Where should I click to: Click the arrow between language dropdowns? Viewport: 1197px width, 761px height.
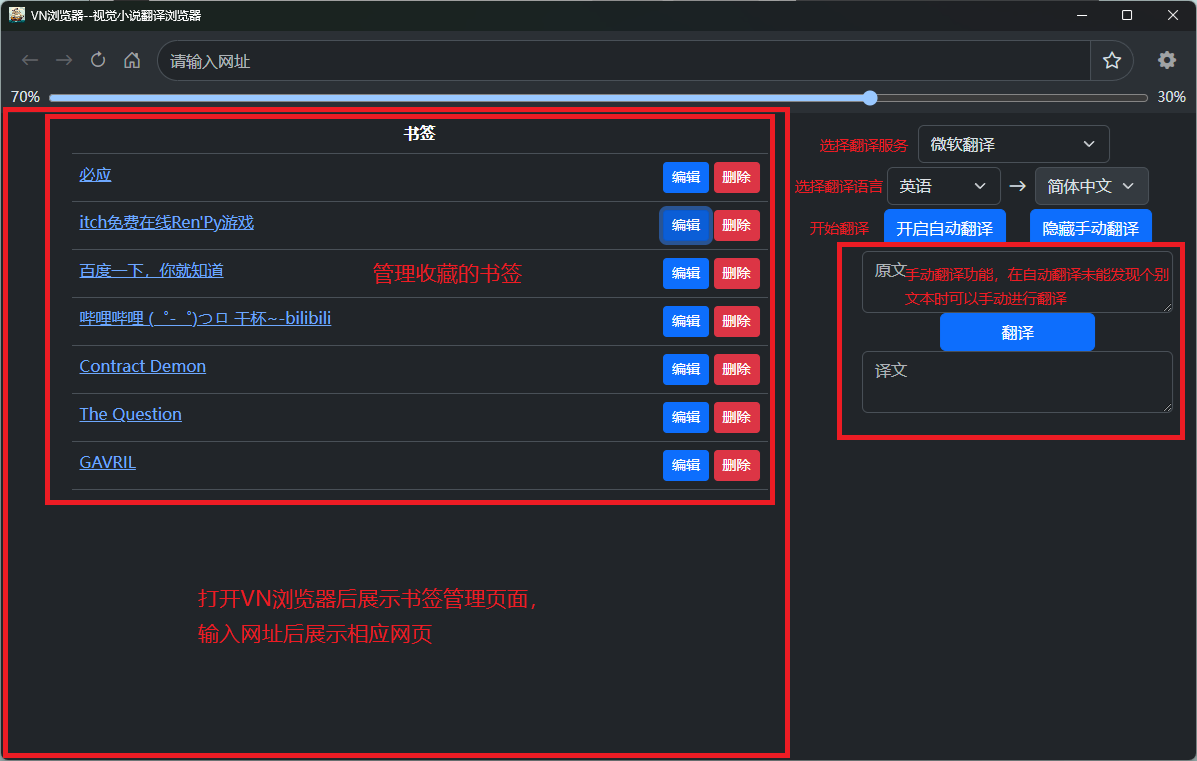click(1016, 186)
